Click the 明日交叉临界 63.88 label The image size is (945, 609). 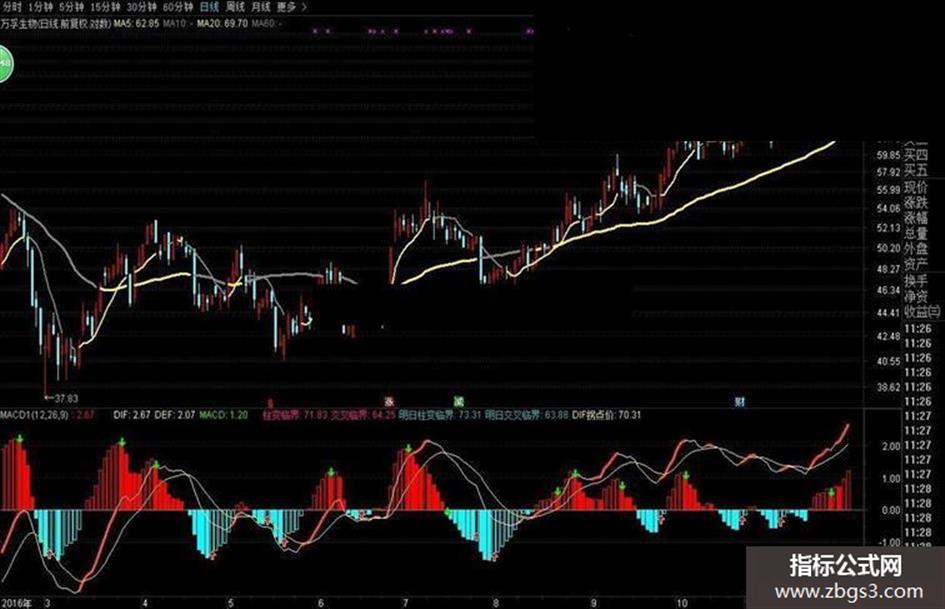click(x=527, y=415)
